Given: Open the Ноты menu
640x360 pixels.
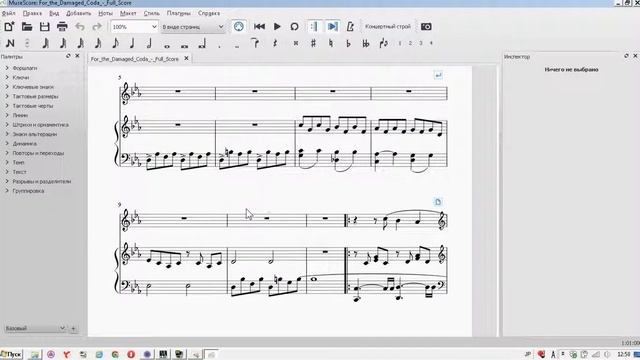Looking at the screenshot, I should [105, 13].
